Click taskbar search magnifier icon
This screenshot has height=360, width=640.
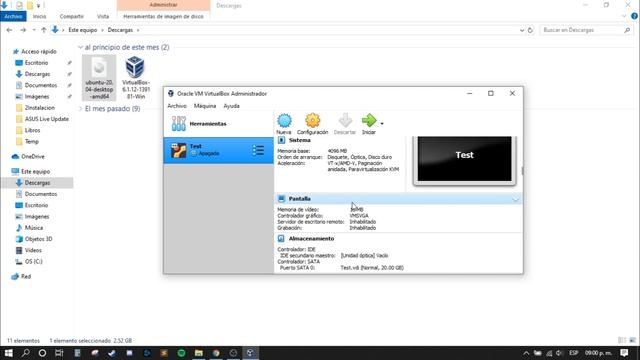coord(25,353)
